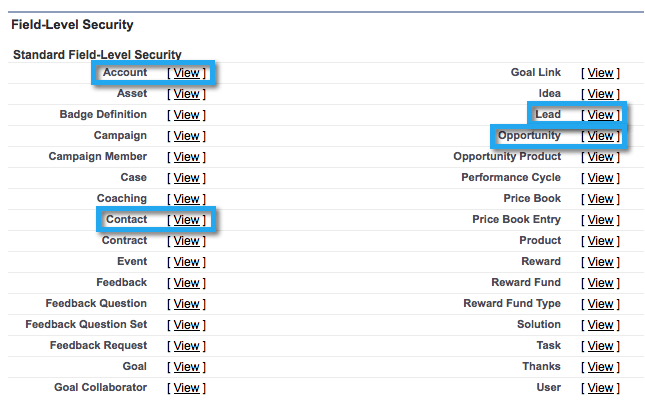Open the Contract View link
Screen dimensions: 645x405
point(186,241)
